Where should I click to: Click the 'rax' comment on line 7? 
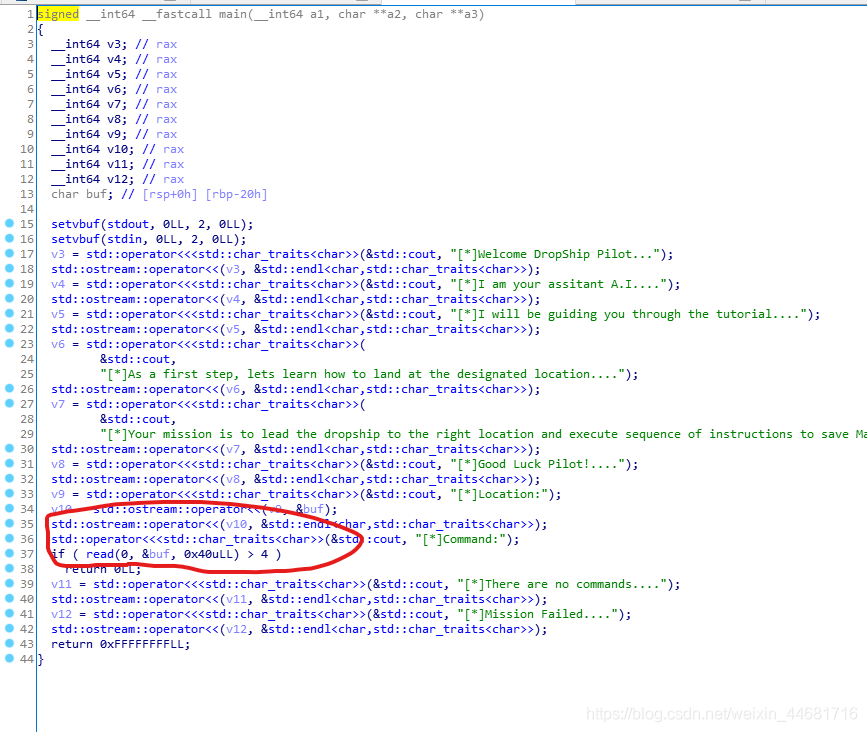tap(166, 104)
